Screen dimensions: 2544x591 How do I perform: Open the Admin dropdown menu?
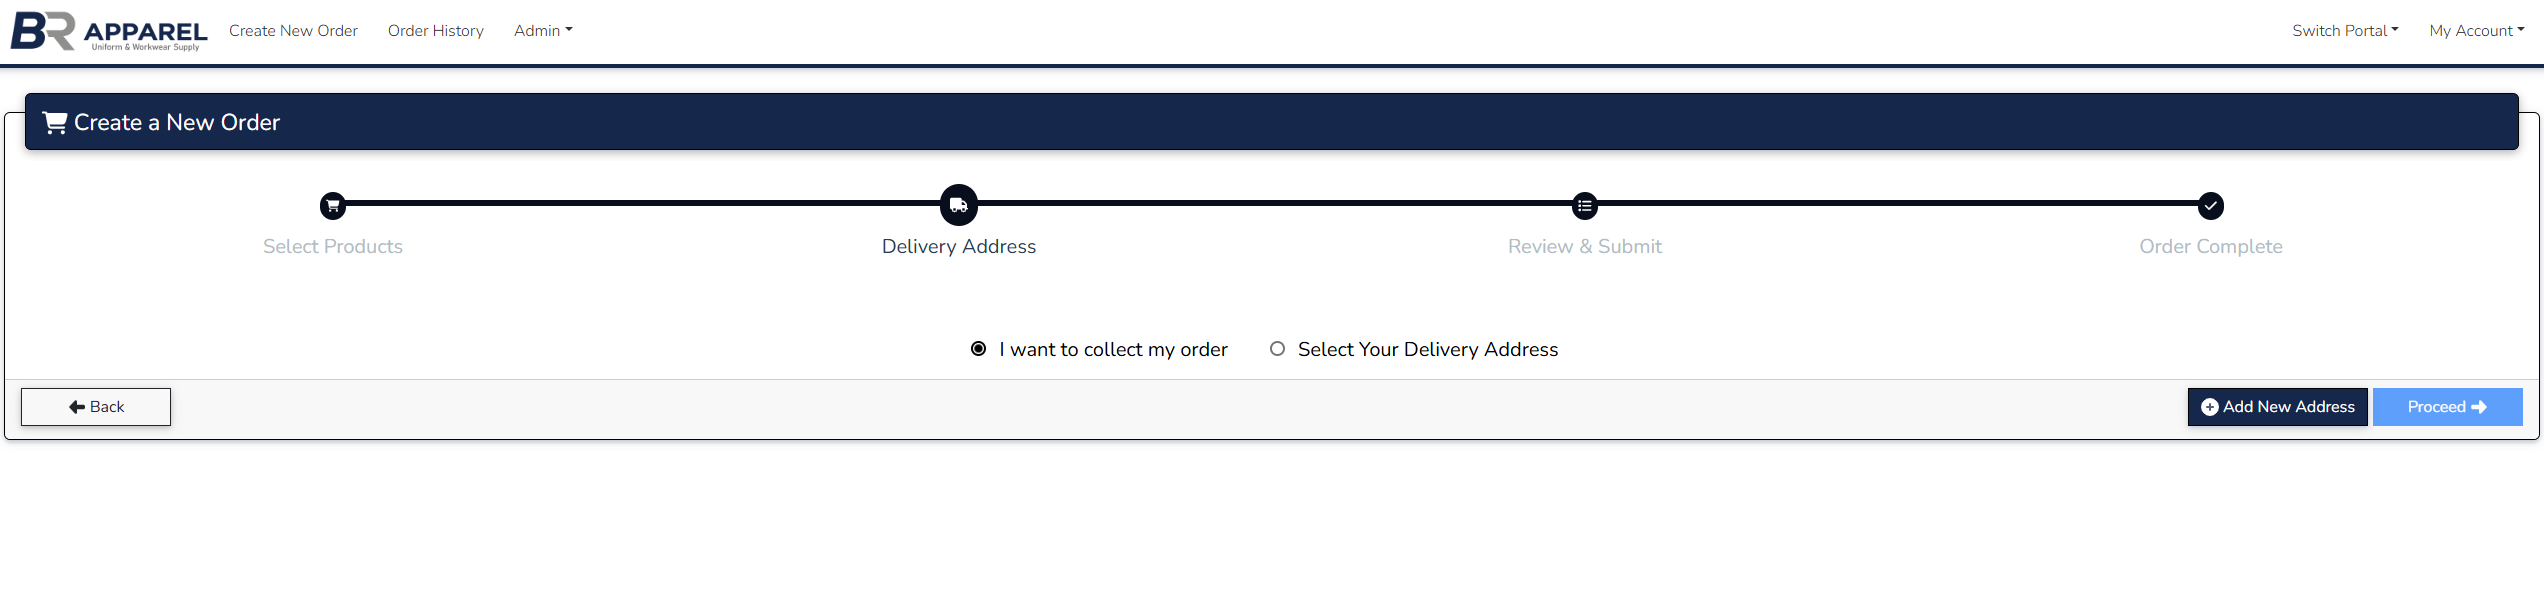pyautogui.click(x=543, y=31)
